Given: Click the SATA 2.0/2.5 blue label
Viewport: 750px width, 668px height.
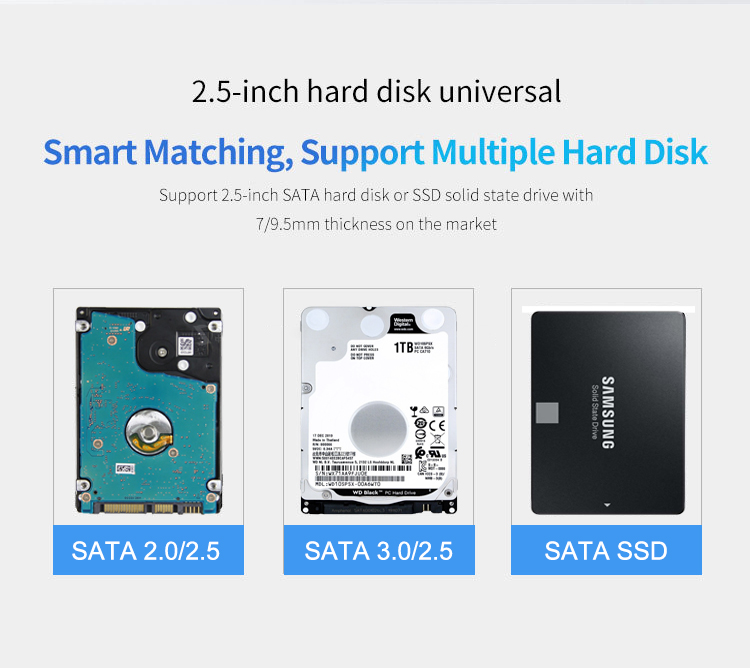Looking at the screenshot, I should 148,550.
